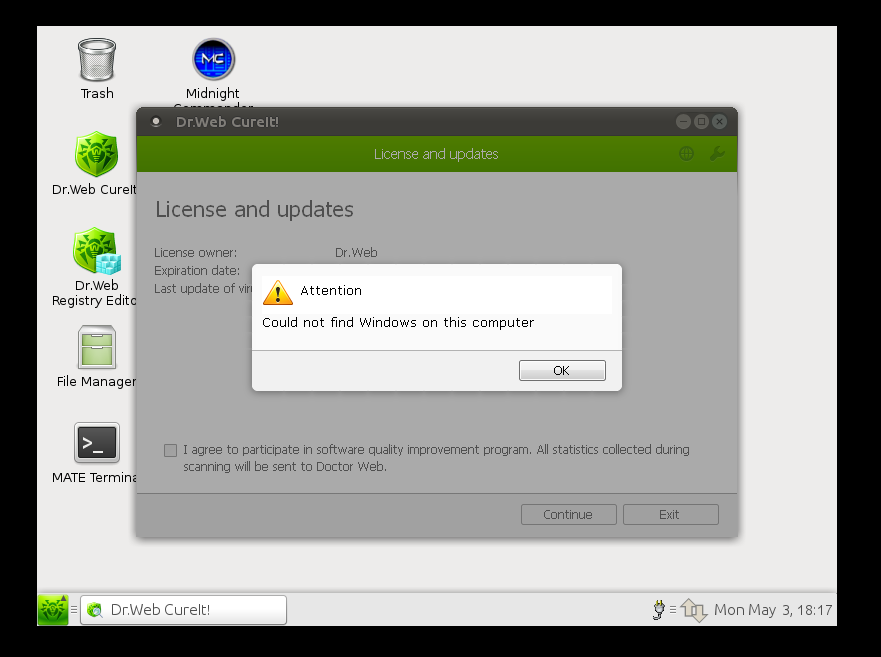Select the Dr.Web CureIt! taskbar window button

click(183, 610)
